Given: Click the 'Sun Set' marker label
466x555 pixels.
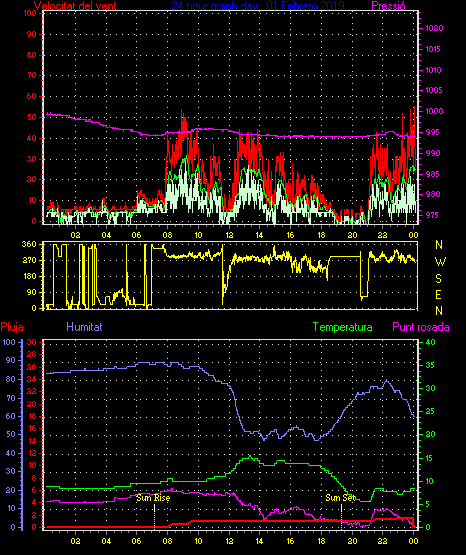Looking at the screenshot, I should pos(340,498).
